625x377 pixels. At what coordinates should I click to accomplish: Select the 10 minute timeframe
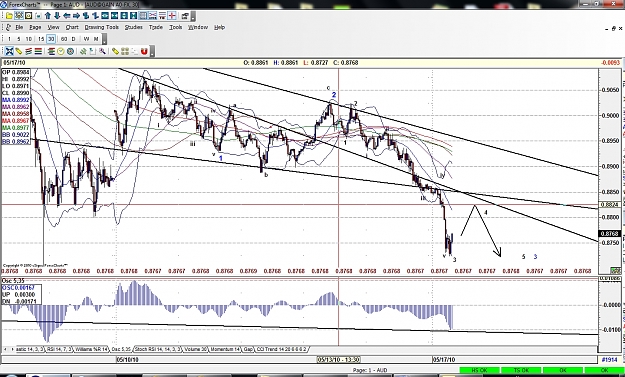[29, 39]
